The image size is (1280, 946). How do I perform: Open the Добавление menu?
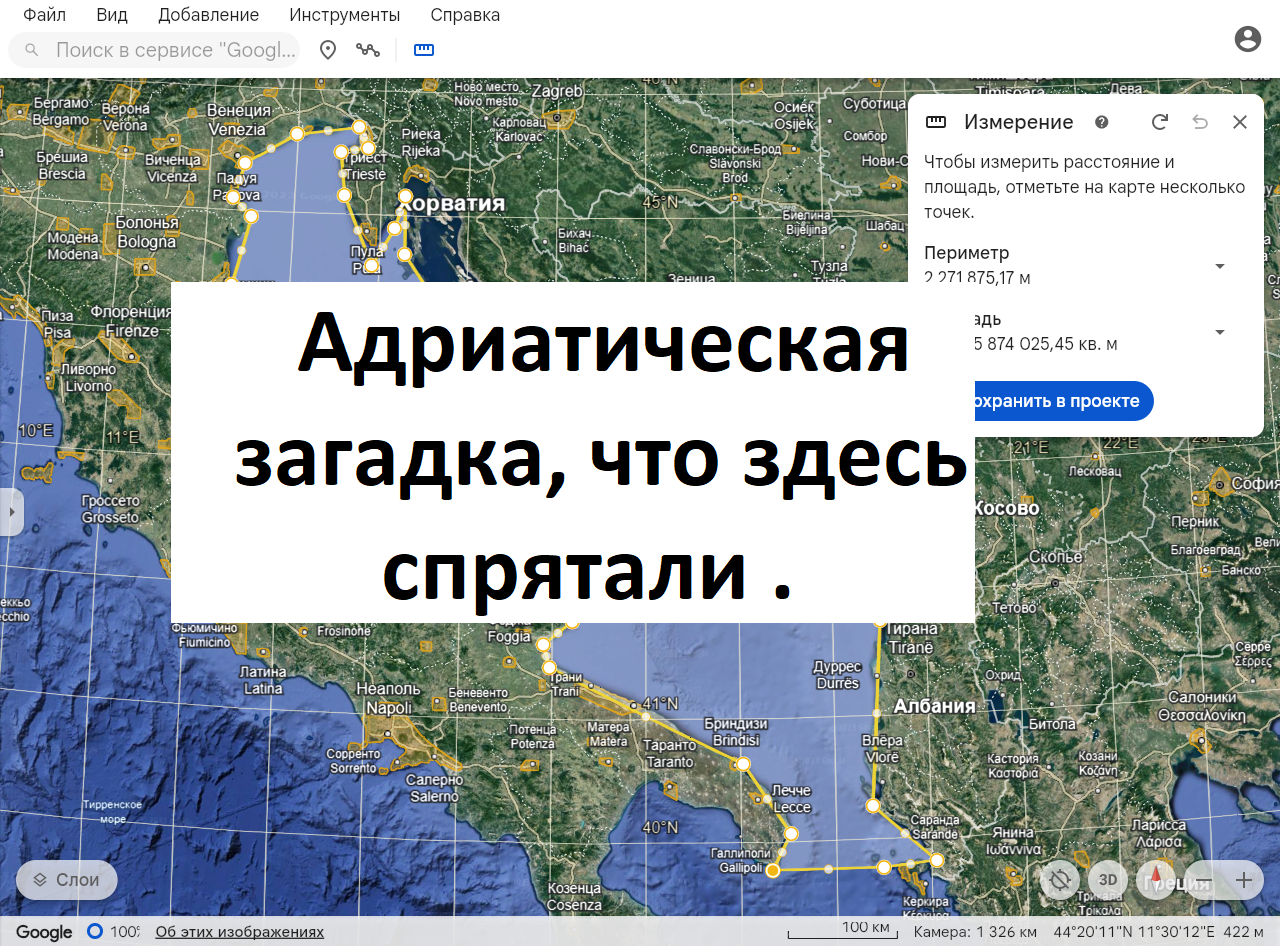pyautogui.click(x=208, y=15)
